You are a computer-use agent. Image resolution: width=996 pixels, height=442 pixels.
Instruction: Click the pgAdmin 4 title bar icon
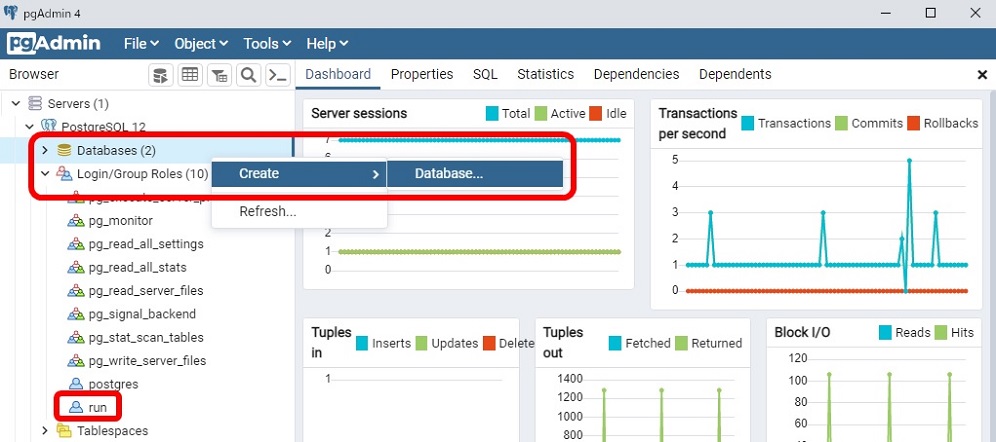11,13
